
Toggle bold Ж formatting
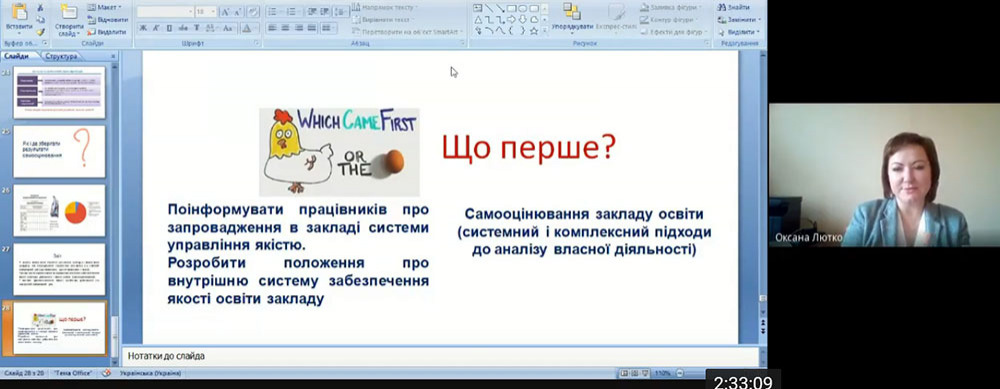click(143, 28)
